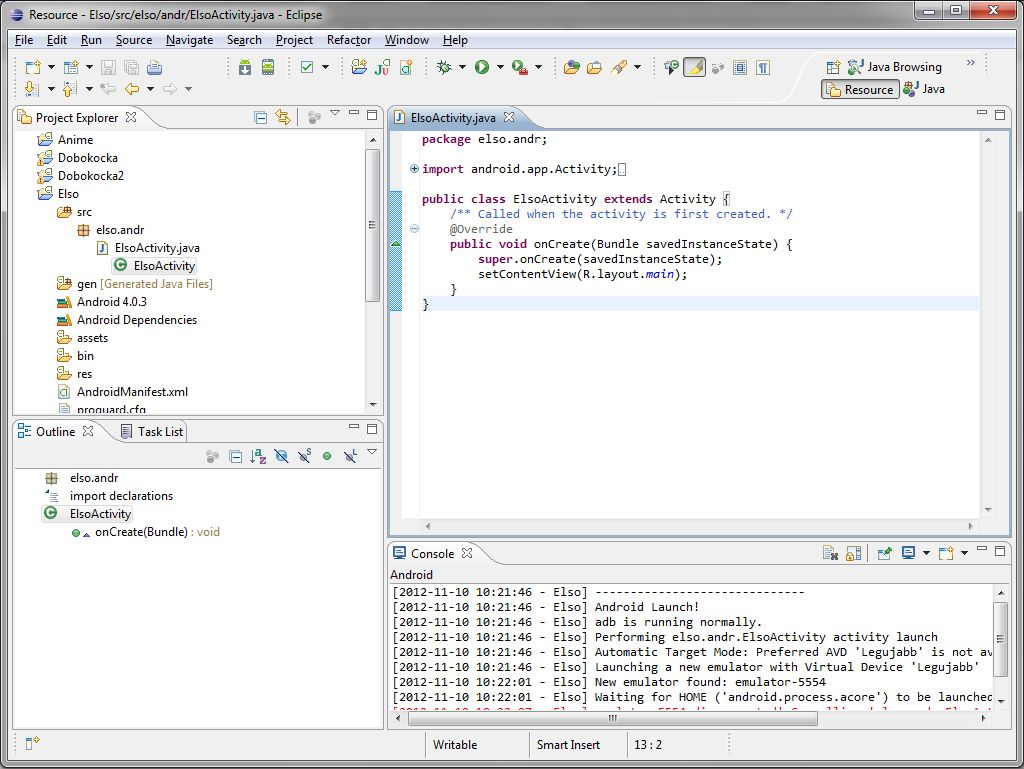Toggle Hide Static Fields and Methods
The image size is (1024, 769).
point(304,456)
